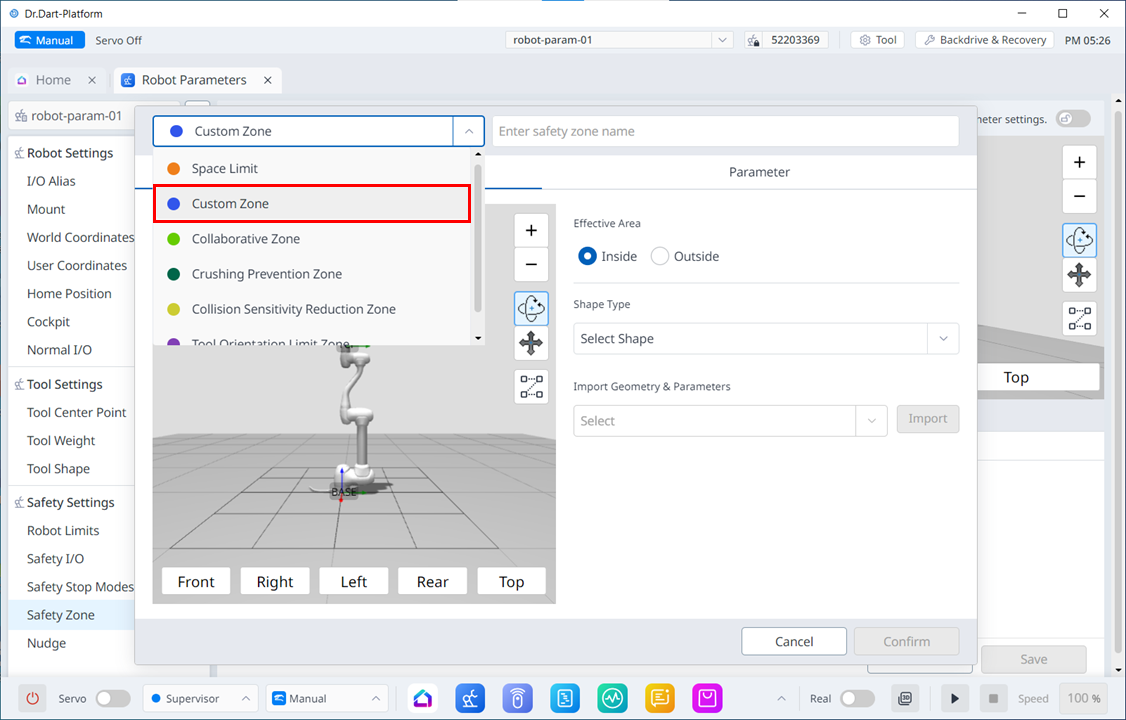
Task: Zoom in with dialog viewer plus button
Action: tap(531, 230)
